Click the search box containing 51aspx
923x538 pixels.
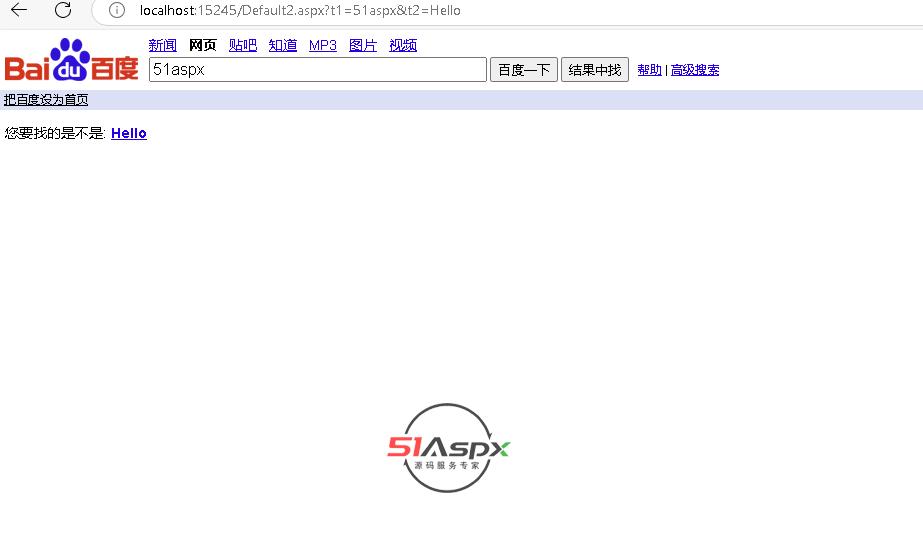[317, 70]
